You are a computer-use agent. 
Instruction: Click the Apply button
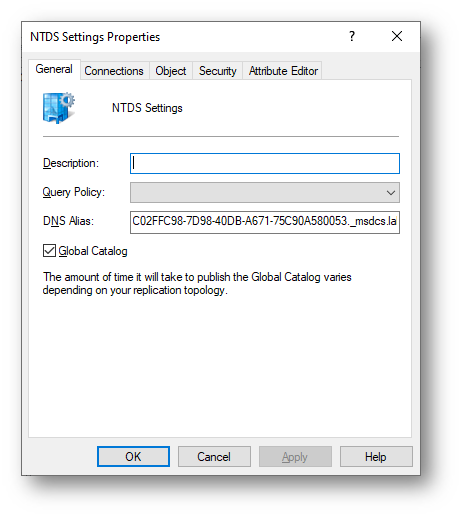point(295,457)
